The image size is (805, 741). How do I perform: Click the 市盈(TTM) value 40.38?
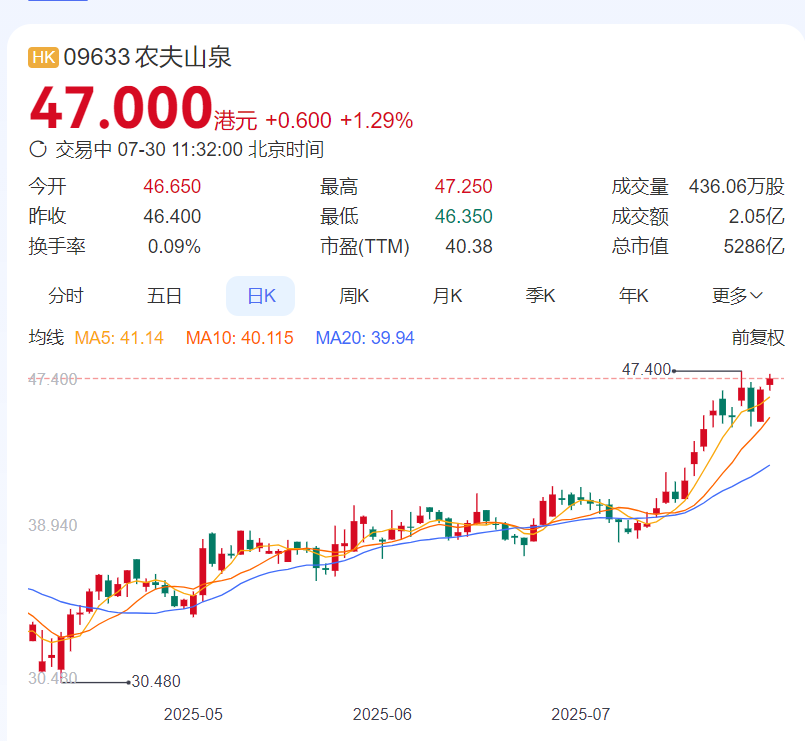[x=469, y=246]
